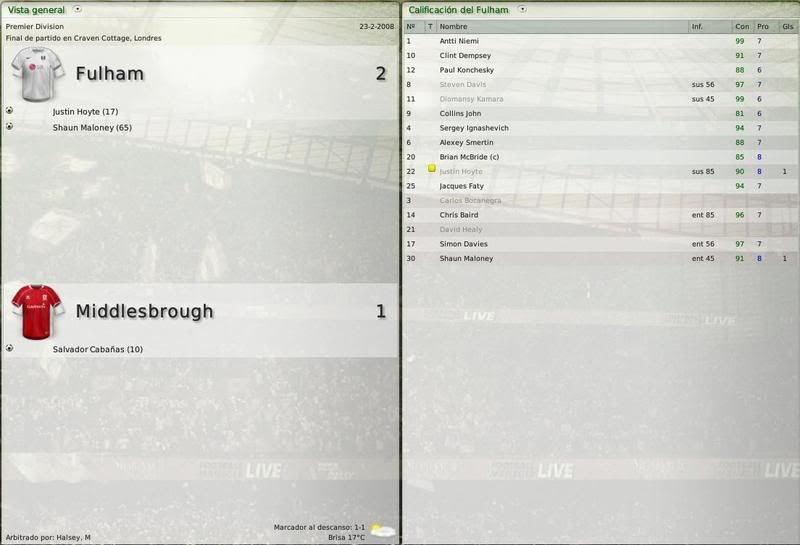The height and width of the screenshot is (545, 800).
Task: Select Clint Dempsey in ratings list
Action: [x=465, y=56]
